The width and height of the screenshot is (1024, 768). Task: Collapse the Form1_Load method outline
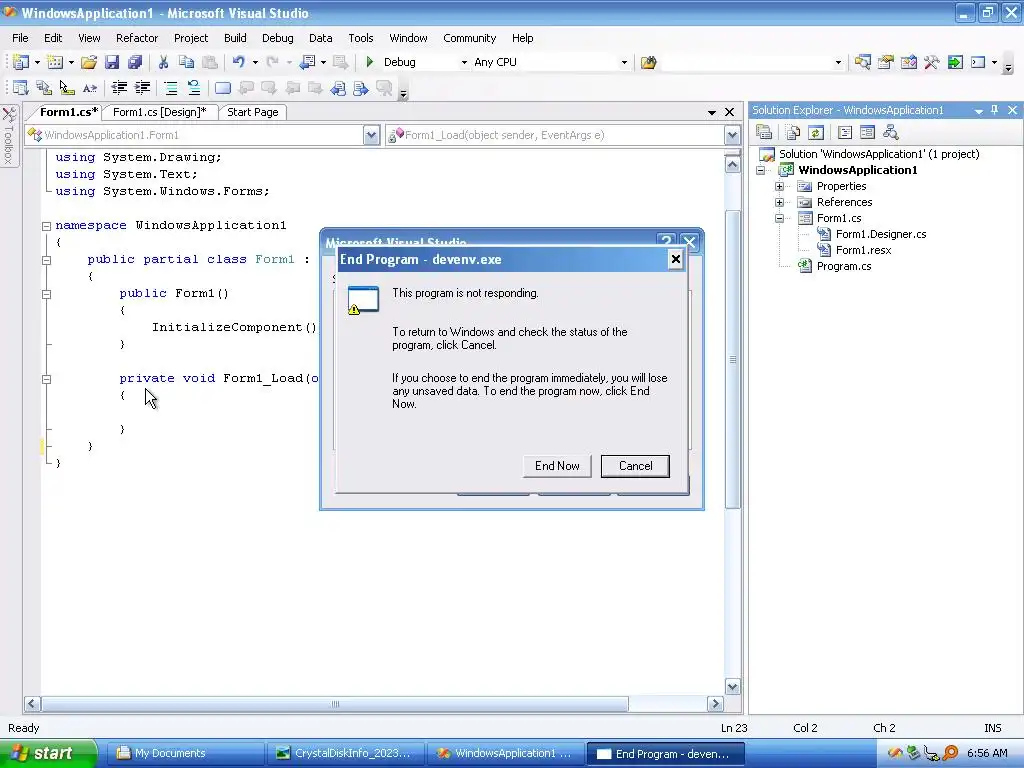(x=46, y=379)
